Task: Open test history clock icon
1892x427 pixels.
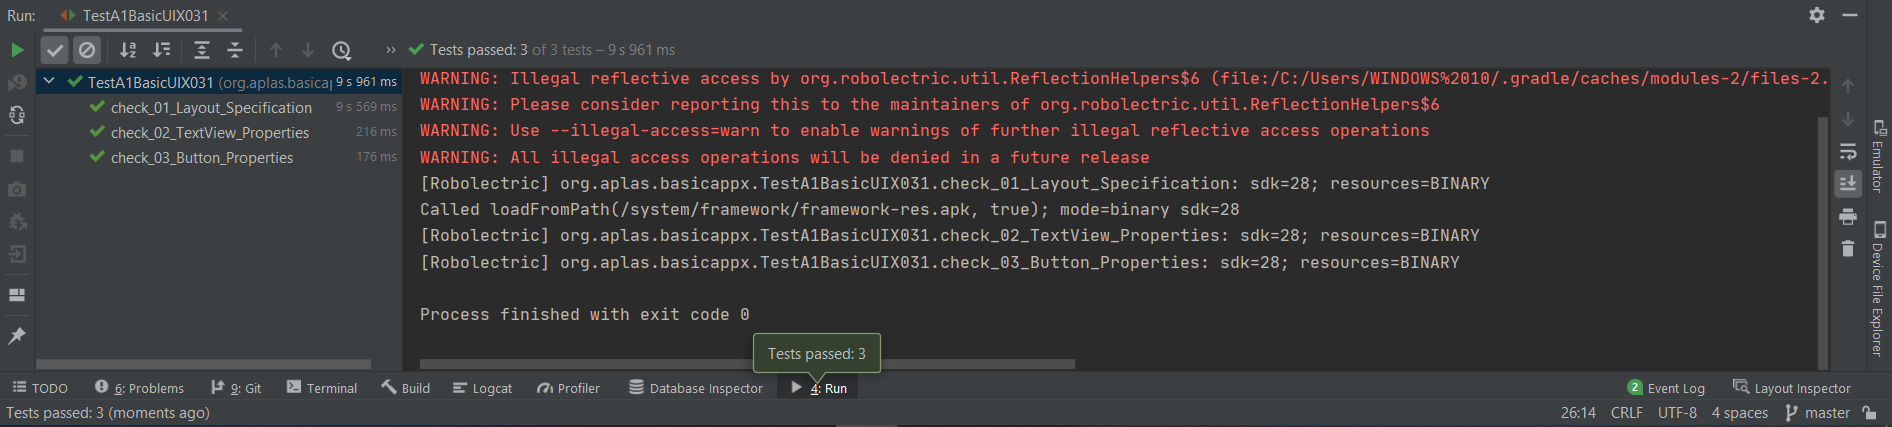Action: point(341,50)
